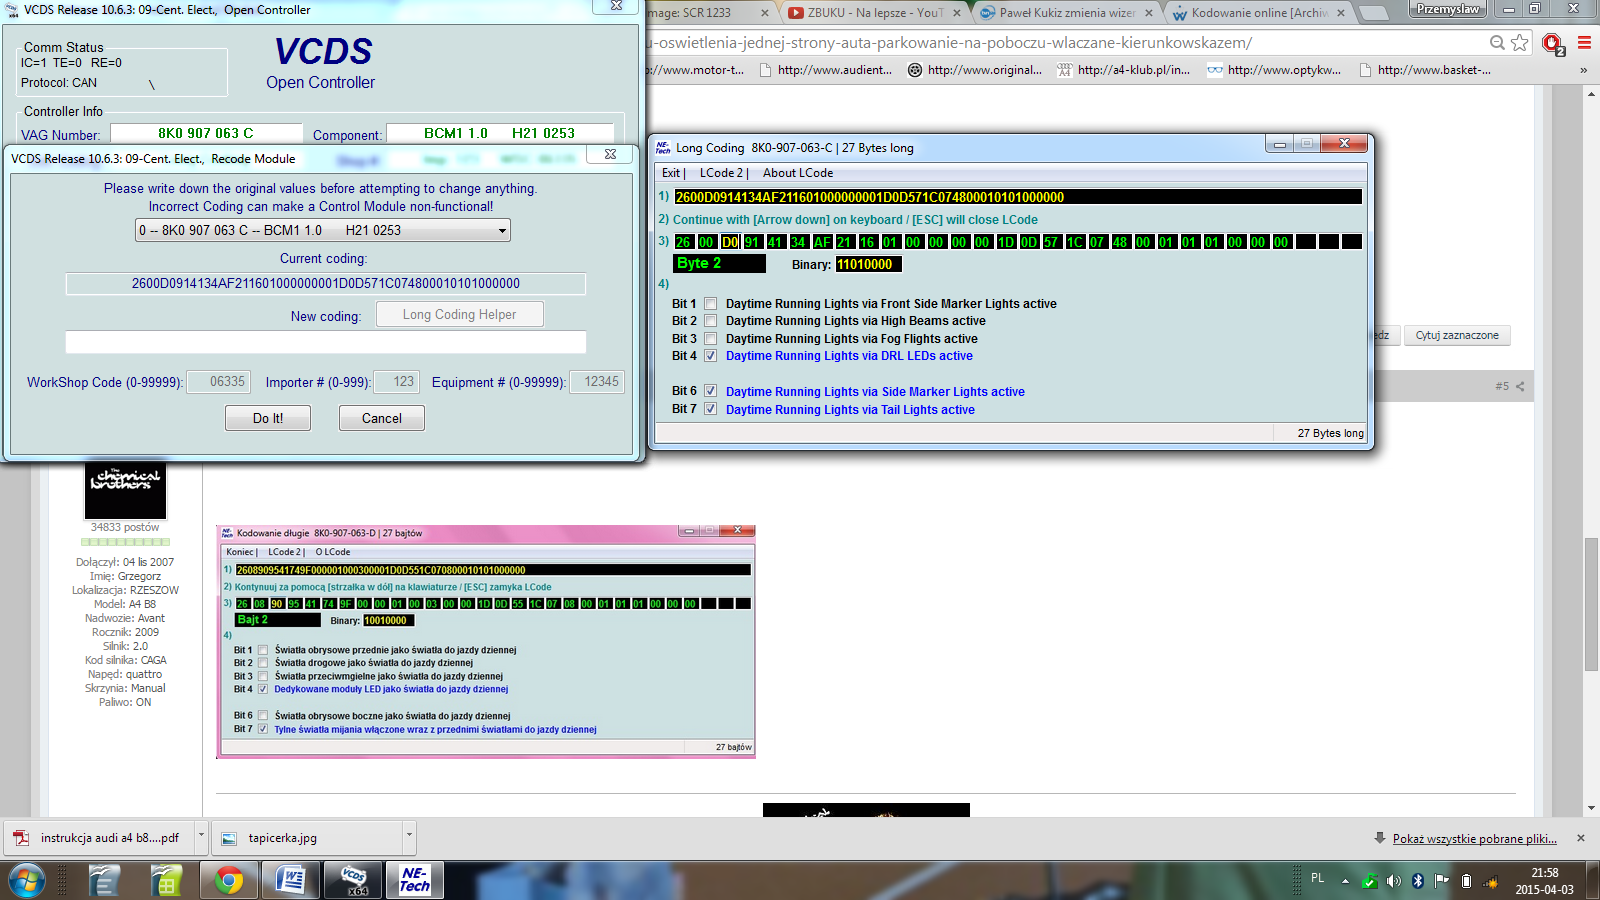The width and height of the screenshot is (1600, 900).
Task: Click Bluetooth tray icon
Action: tap(1417, 881)
